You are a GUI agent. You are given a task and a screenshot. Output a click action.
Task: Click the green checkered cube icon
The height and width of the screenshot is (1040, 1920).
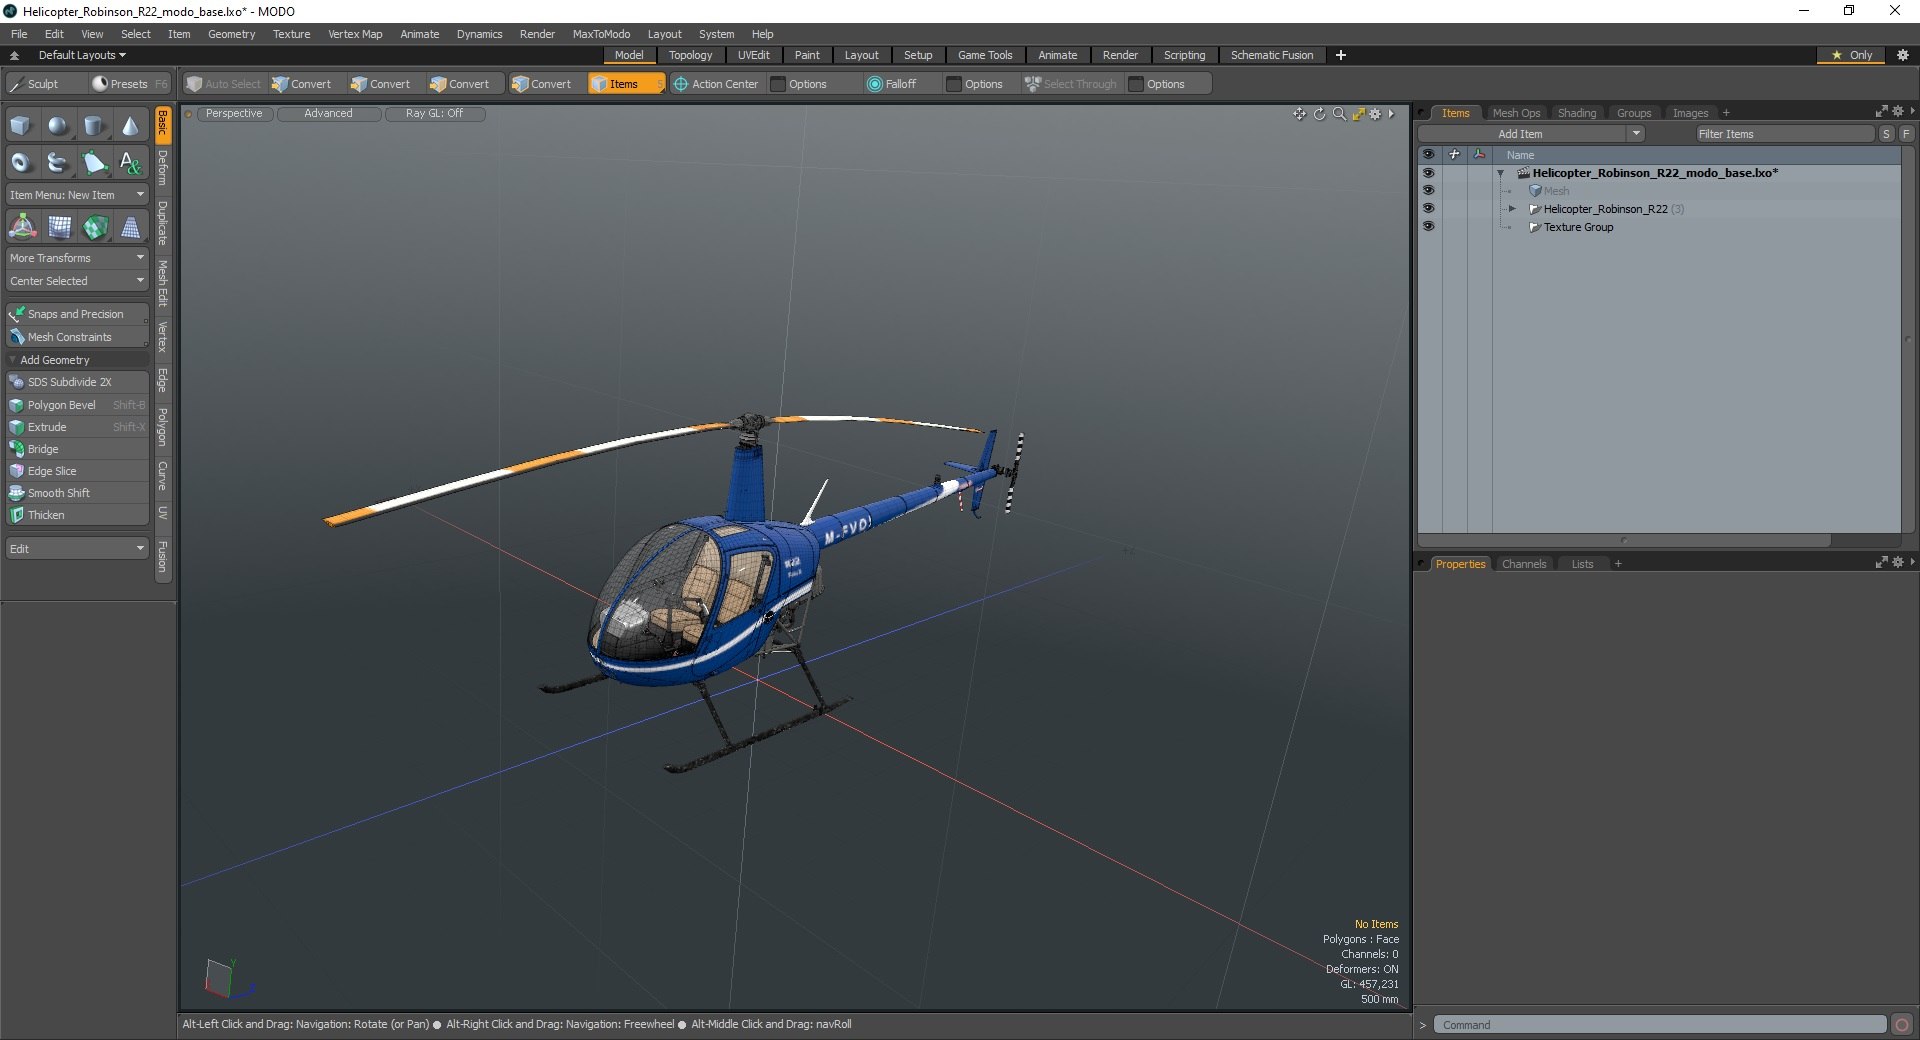95,228
